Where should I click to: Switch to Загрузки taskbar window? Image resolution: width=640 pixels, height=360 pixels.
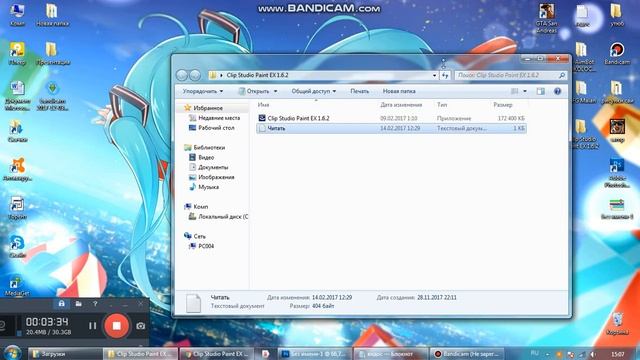[x=65, y=354]
